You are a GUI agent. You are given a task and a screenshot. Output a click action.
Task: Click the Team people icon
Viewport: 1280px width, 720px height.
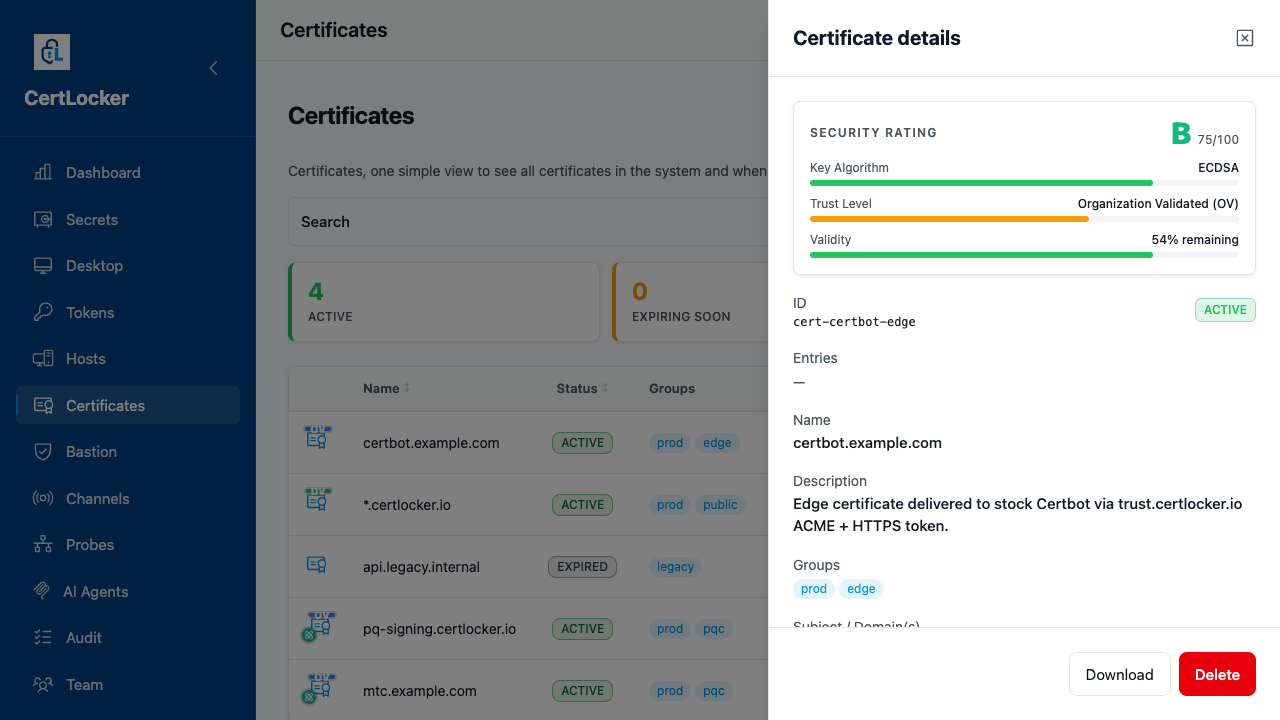[x=43, y=684]
